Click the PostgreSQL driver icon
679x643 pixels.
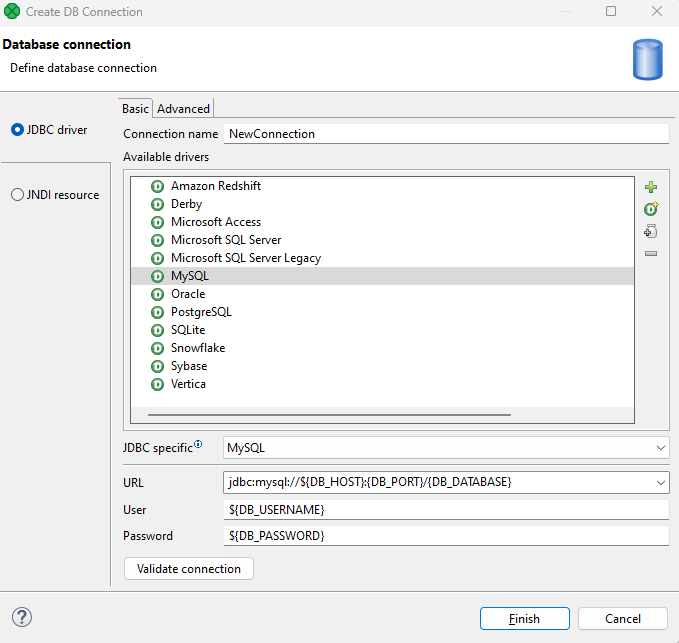pyautogui.click(x=157, y=312)
